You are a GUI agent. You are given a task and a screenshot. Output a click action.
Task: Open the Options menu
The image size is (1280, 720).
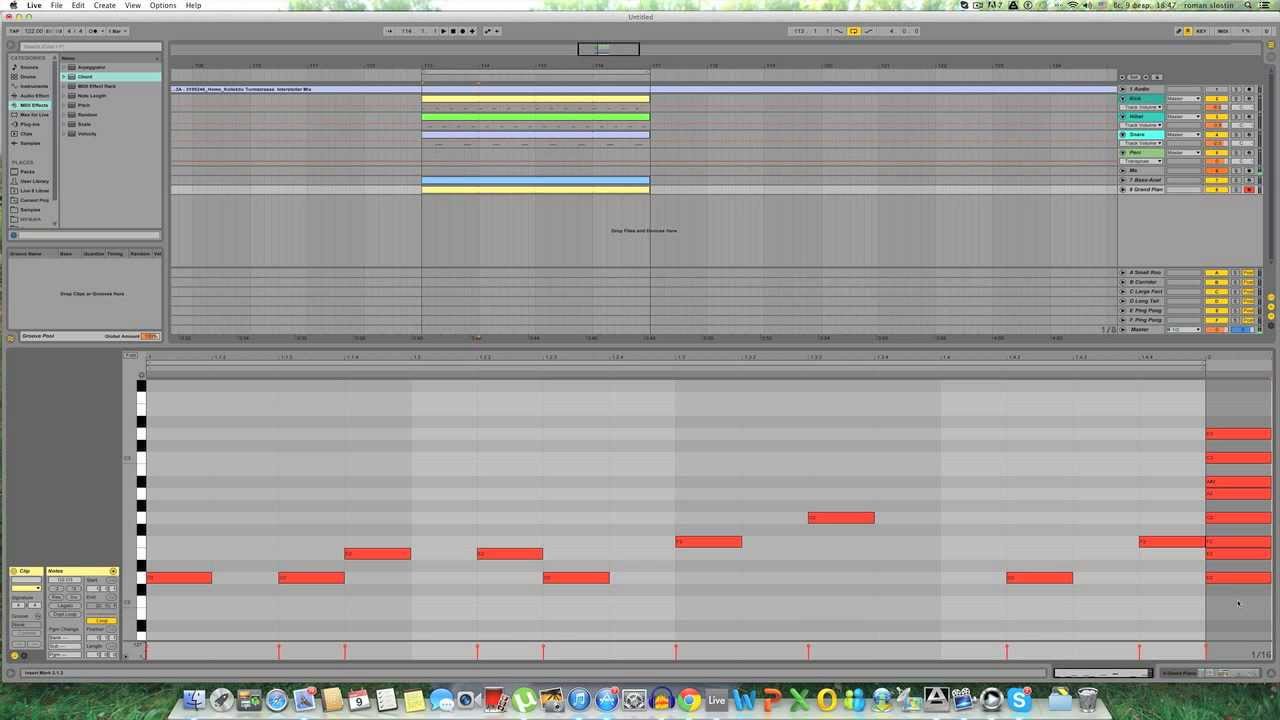tap(163, 5)
